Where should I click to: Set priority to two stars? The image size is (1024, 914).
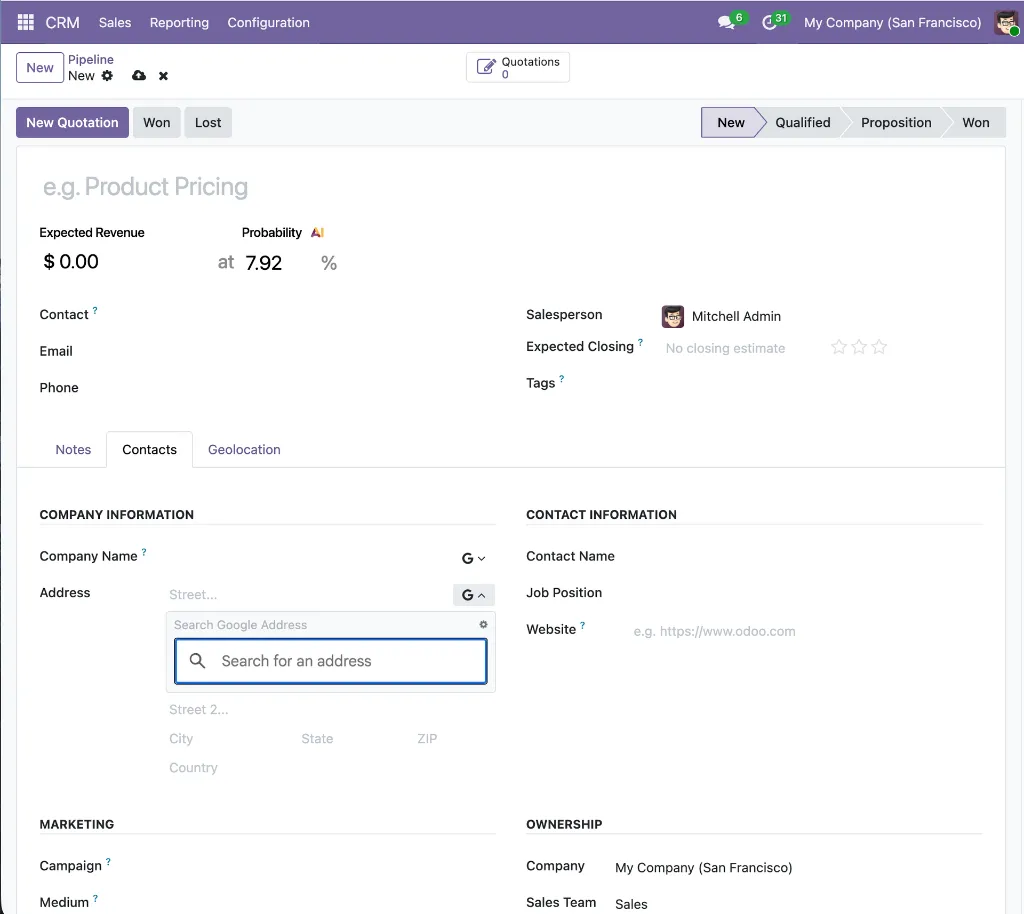[859, 347]
